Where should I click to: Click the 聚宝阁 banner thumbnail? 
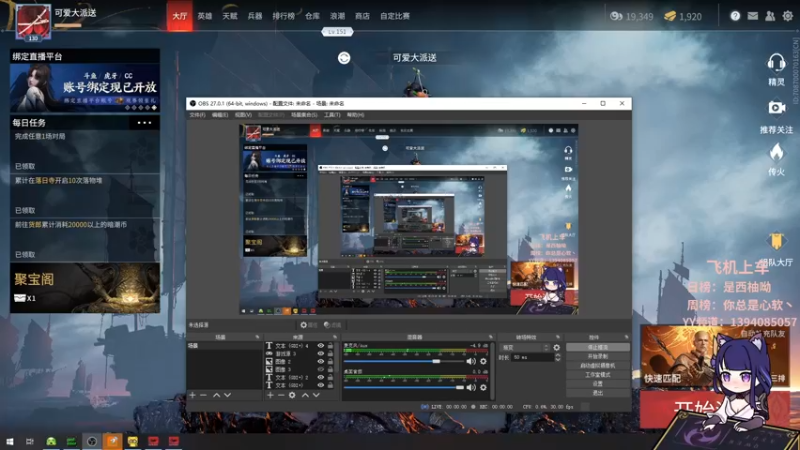point(85,288)
